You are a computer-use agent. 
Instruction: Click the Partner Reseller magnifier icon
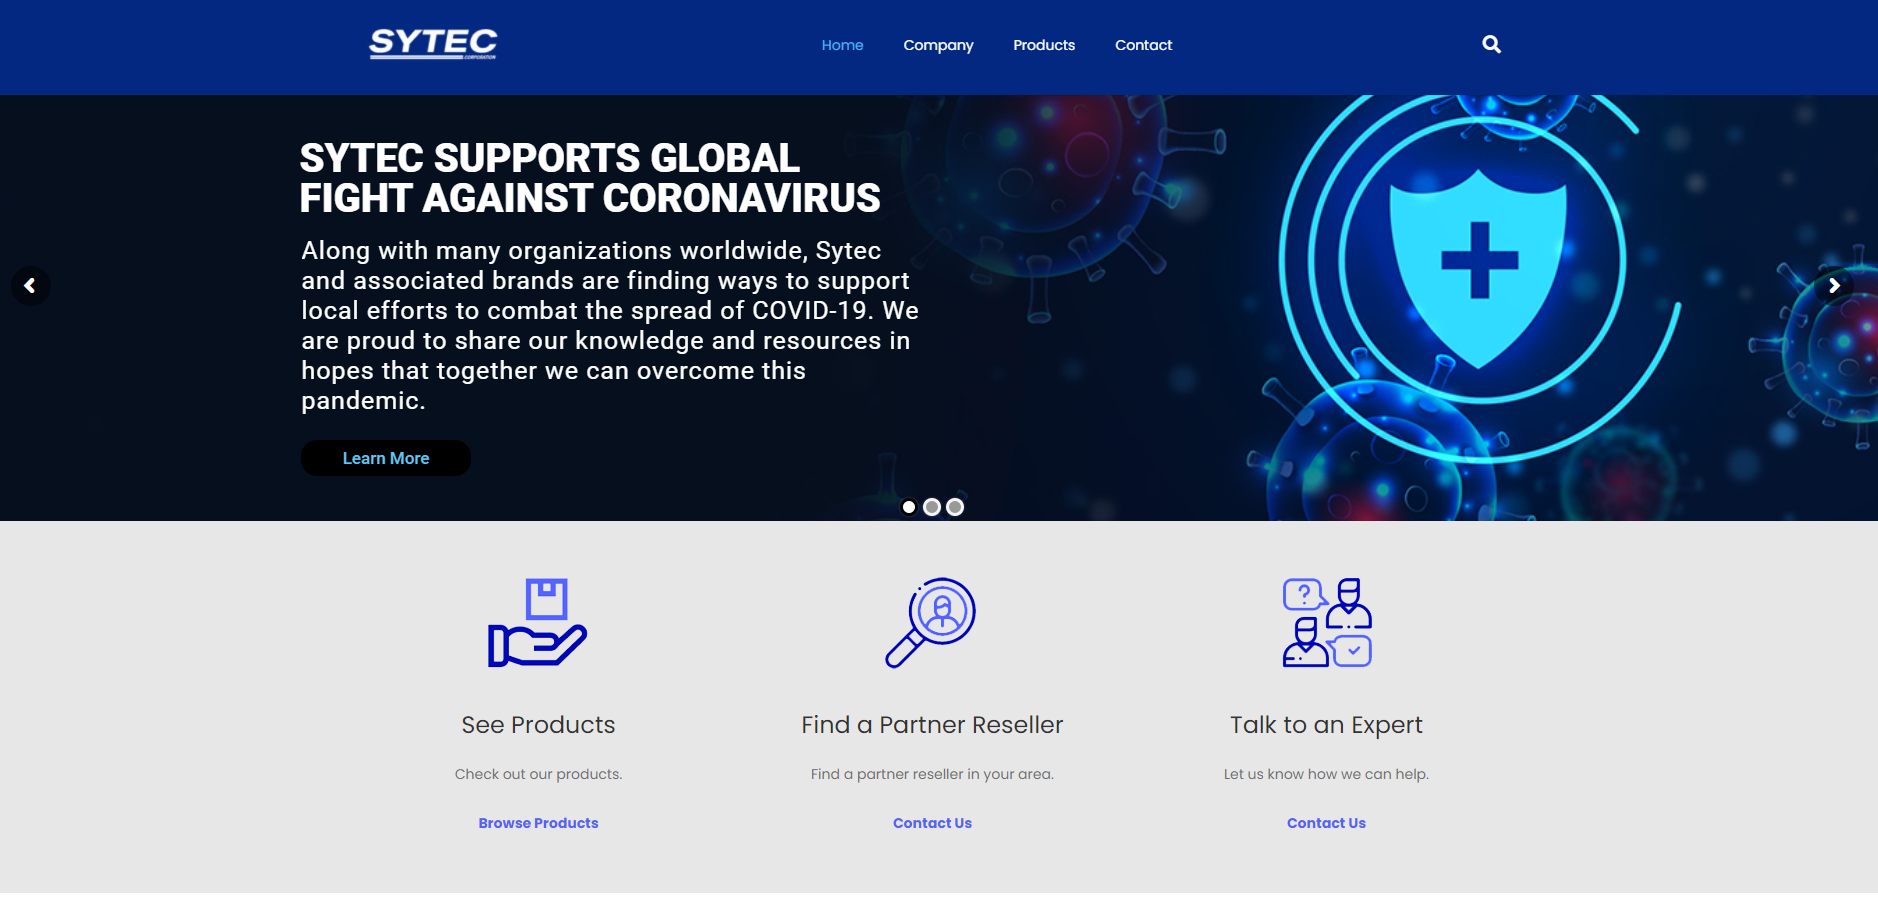931,622
